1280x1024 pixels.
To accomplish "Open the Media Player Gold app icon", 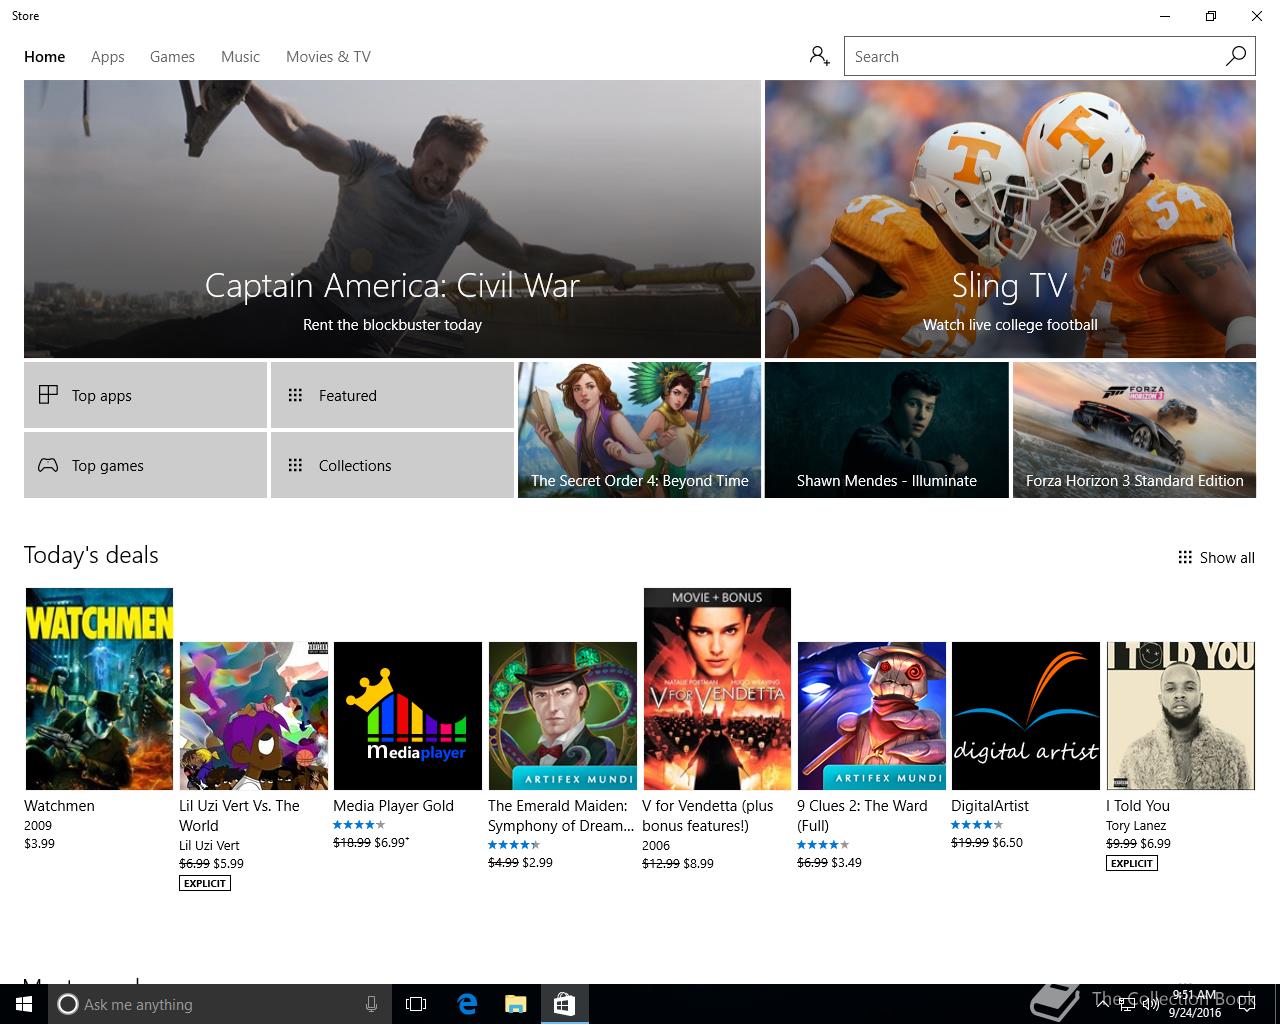I will (x=408, y=716).
